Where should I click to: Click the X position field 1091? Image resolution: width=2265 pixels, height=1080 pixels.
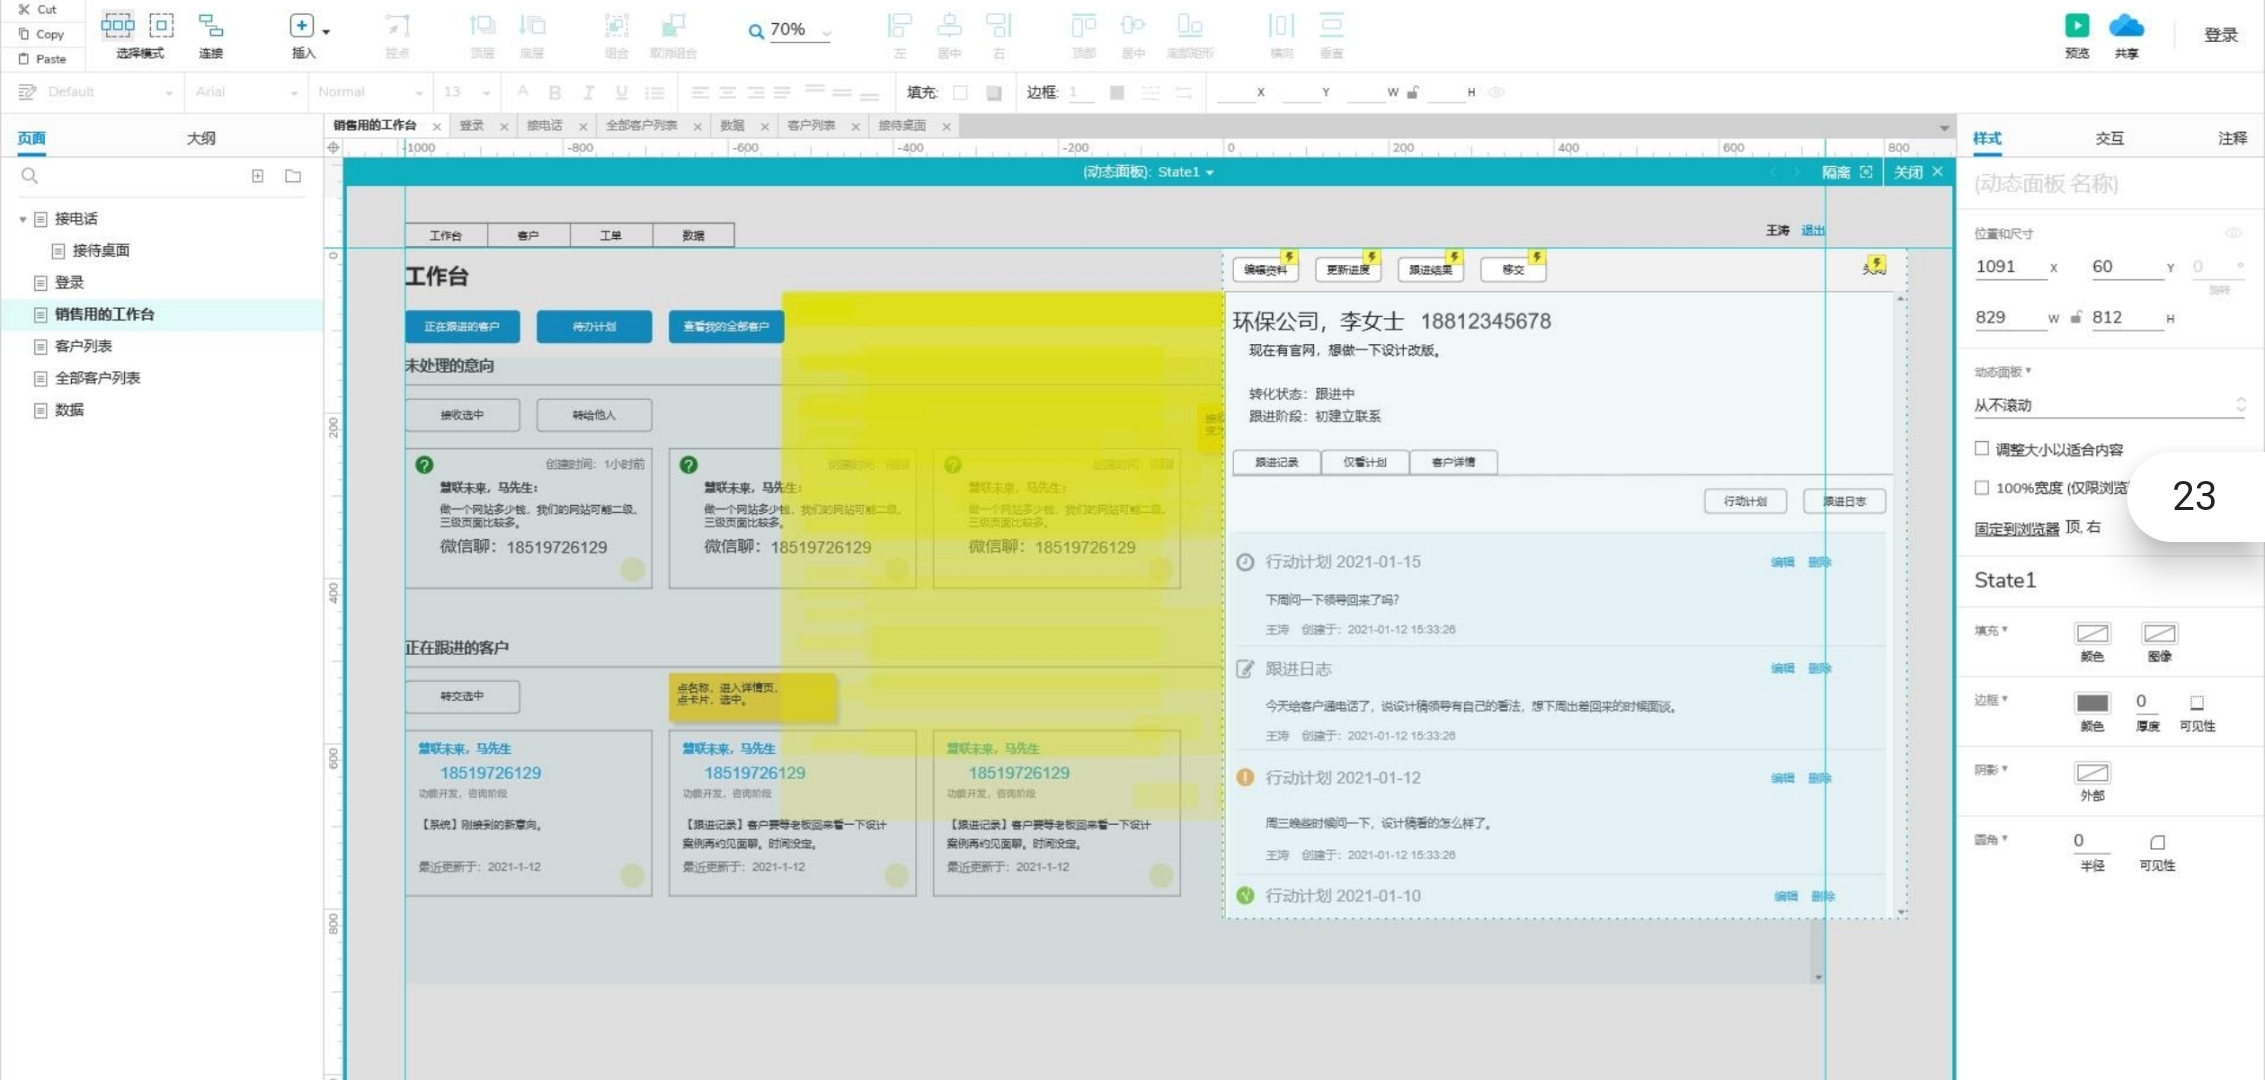click(x=2008, y=267)
